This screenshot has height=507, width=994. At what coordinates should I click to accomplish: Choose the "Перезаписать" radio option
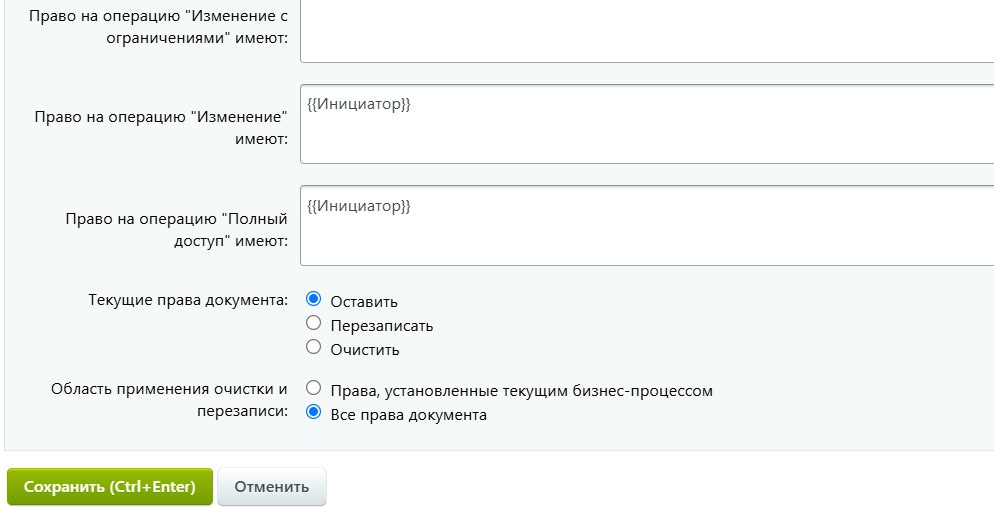click(314, 323)
